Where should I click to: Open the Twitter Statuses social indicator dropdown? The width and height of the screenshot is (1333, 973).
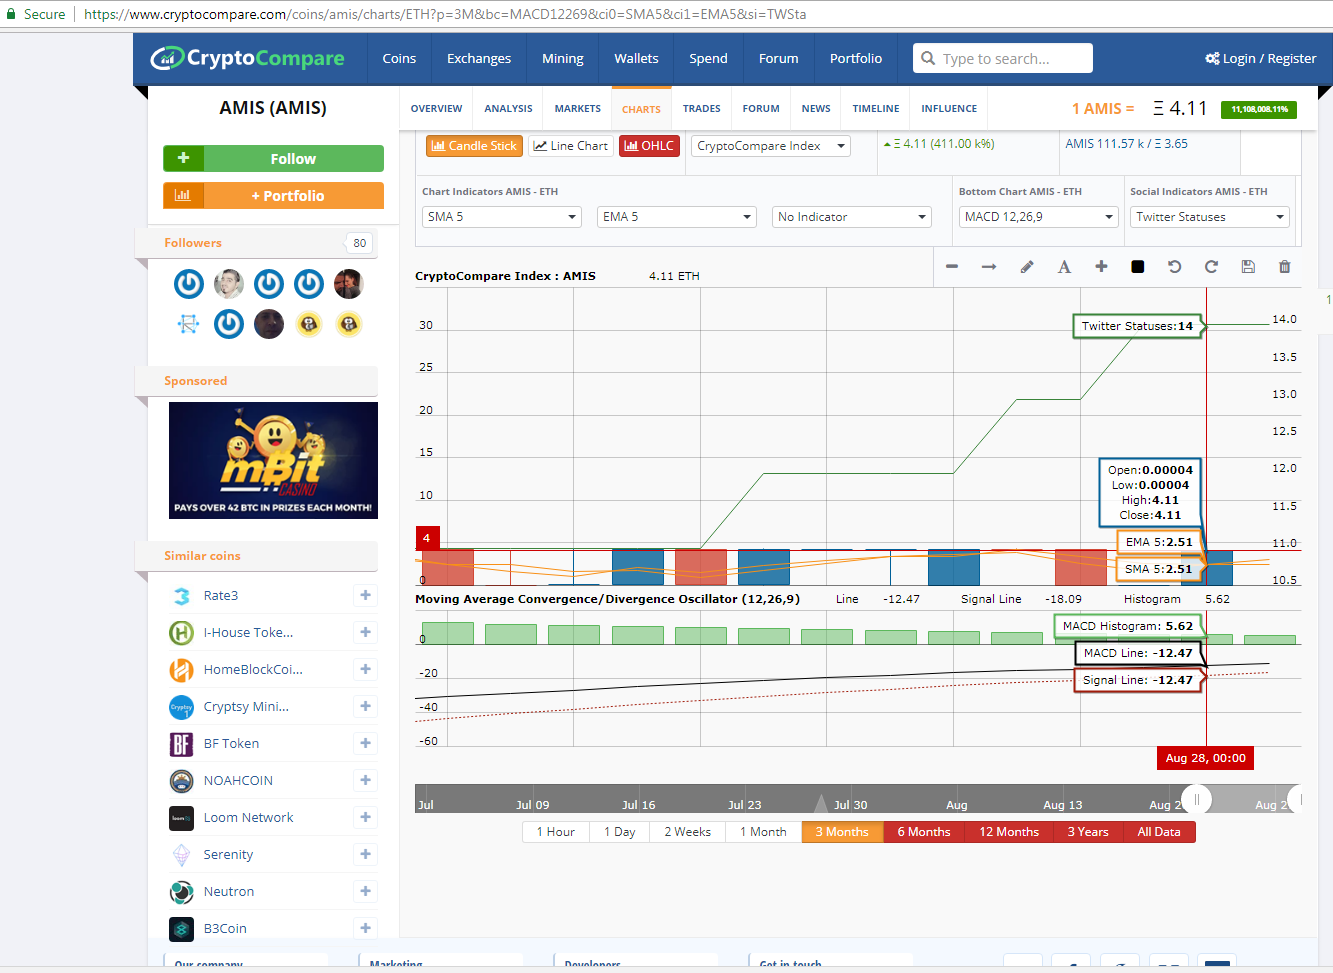1210,217
